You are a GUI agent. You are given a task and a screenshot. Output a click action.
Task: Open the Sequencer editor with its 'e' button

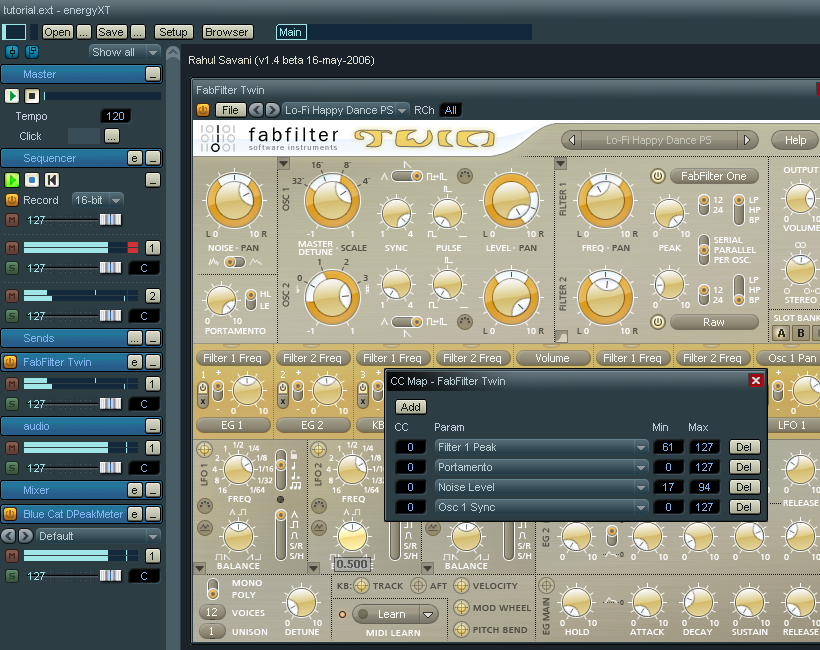click(134, 158)
